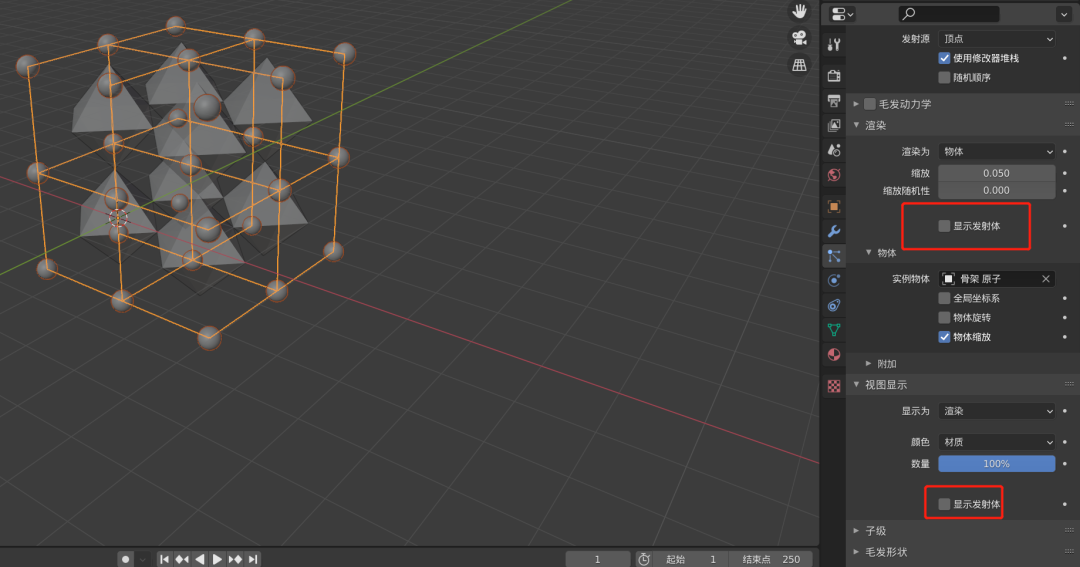The width and height of the screenshot is (1080, 567).
Task: Open the auto keyframe options dropdown
Action: [x=143, y=559]
